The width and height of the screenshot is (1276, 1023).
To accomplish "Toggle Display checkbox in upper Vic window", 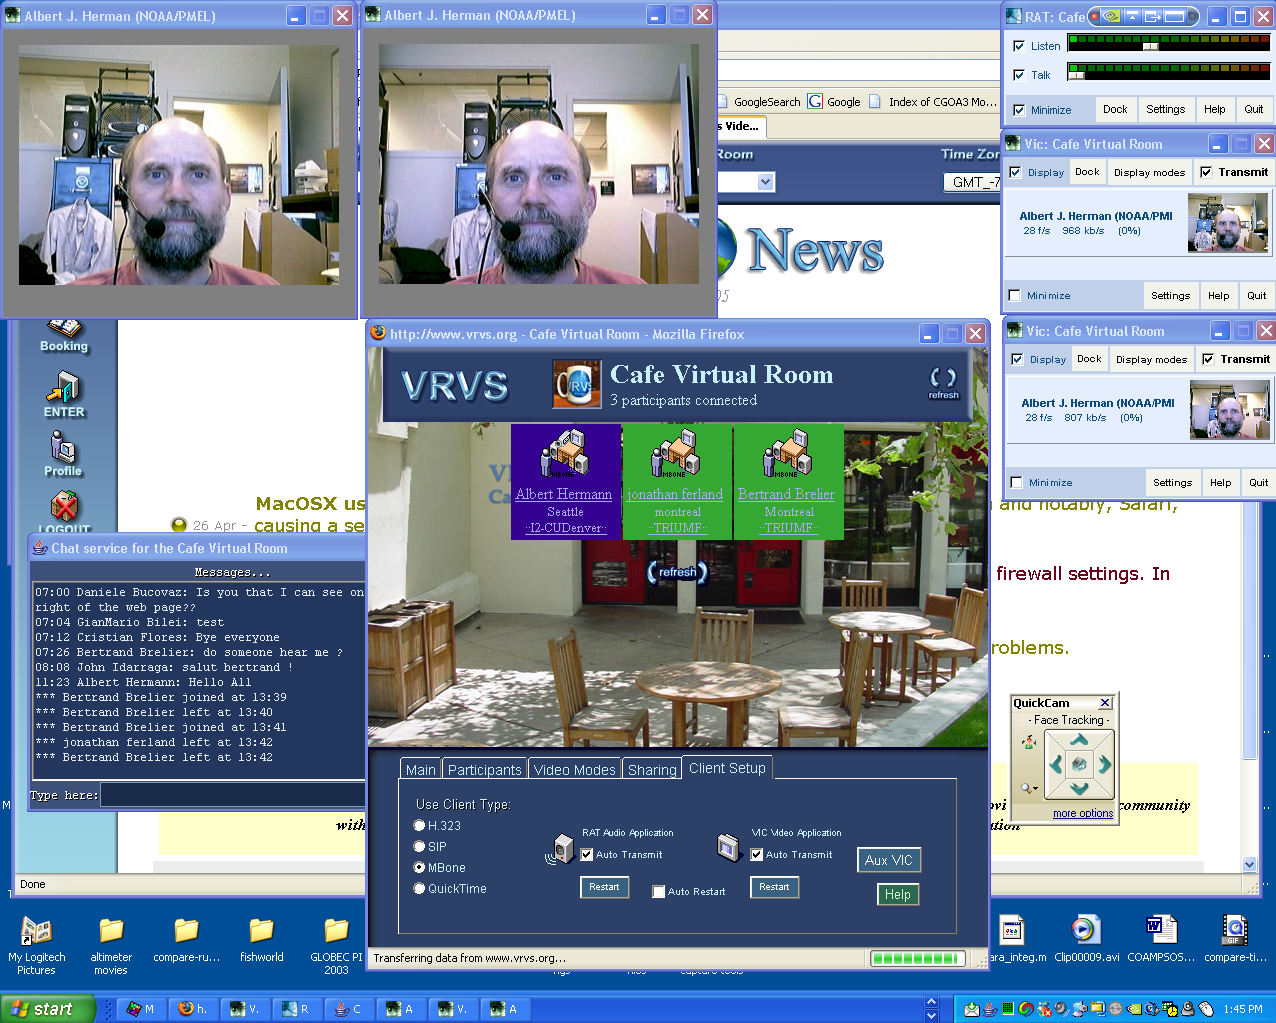I will point(1016,172).
